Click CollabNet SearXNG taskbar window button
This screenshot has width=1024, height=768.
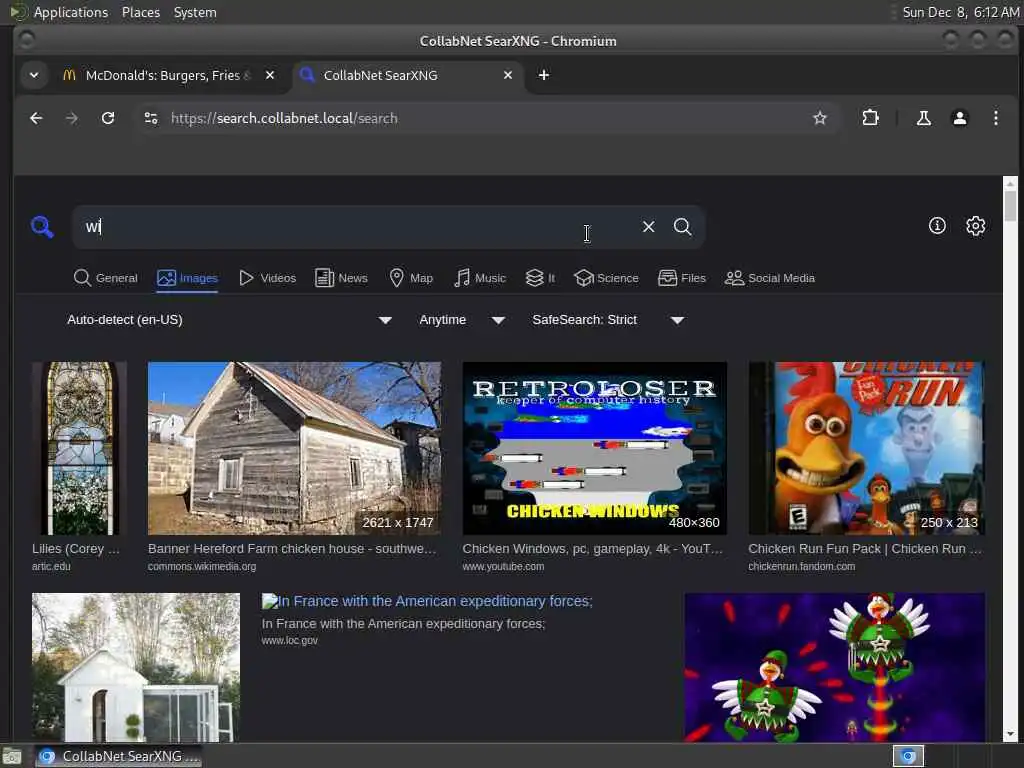click(x=118, y=756)
